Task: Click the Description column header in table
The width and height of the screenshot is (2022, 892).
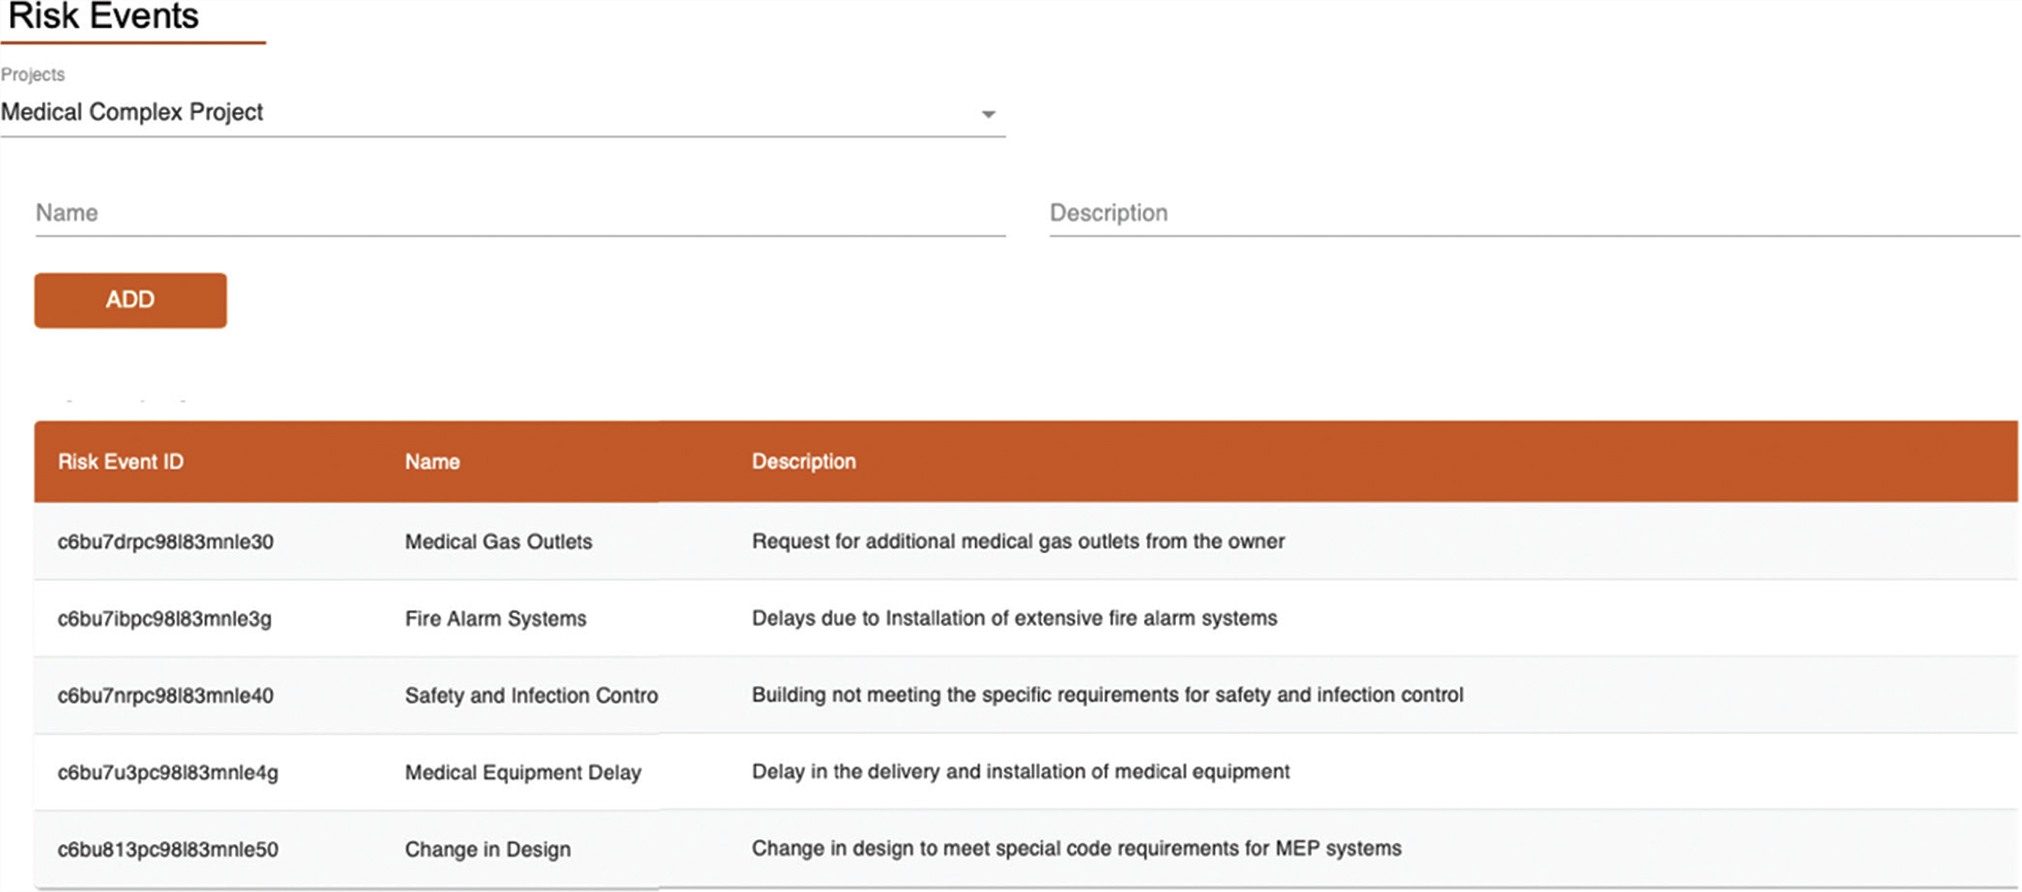Action: coord(803,462)
